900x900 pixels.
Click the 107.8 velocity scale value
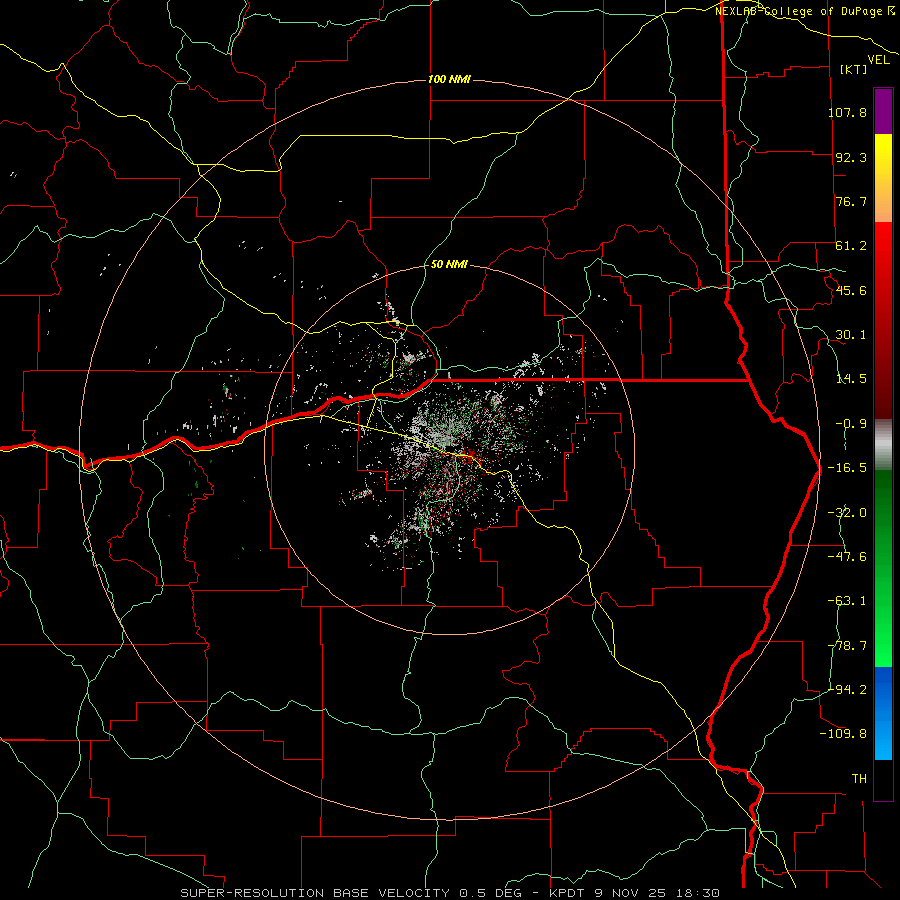tap(847, 112)
